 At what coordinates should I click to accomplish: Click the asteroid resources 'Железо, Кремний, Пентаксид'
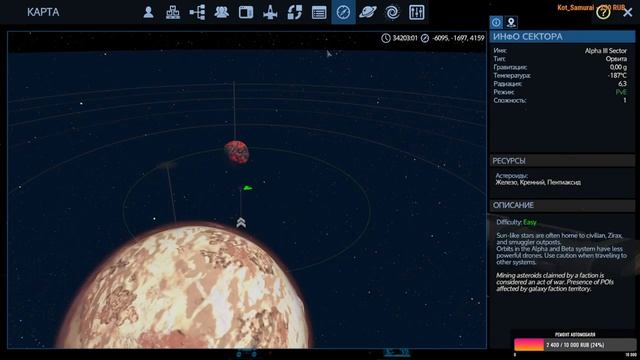[x=538, y=182]
